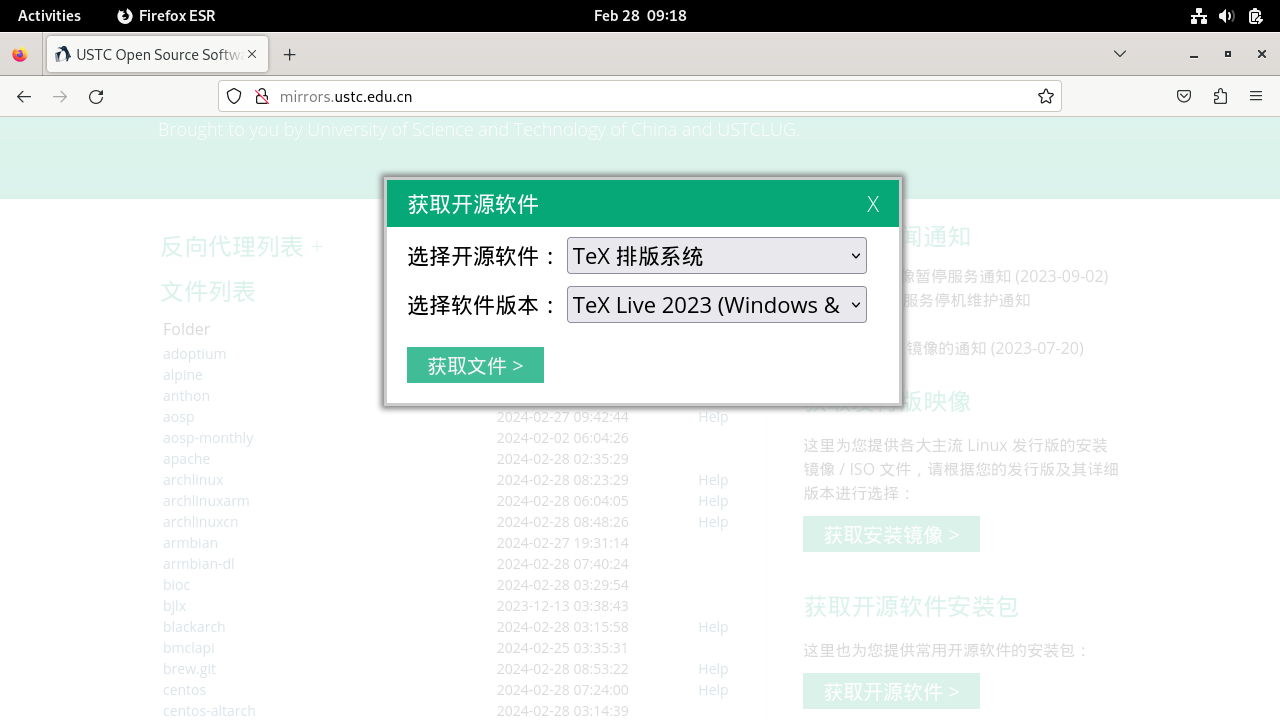Open the archlinuxcn folder link
1280x720 pixels.
pyautogui.click(x=201, y=522)
